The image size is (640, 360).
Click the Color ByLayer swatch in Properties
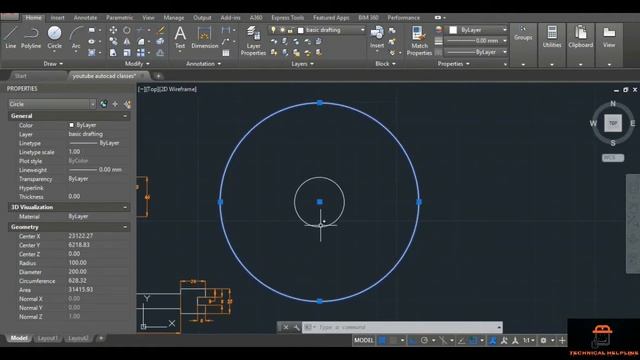71,125
